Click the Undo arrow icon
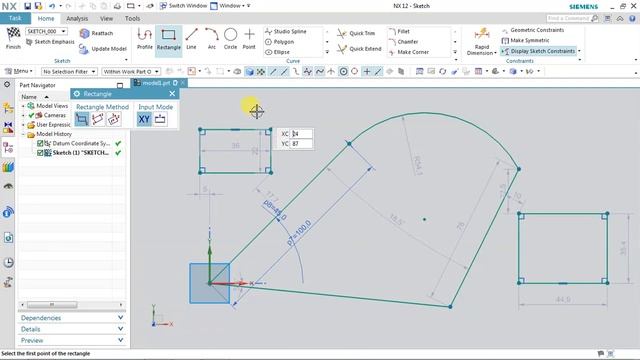Viewport: 640px width, 360px height. pos(52,6)
